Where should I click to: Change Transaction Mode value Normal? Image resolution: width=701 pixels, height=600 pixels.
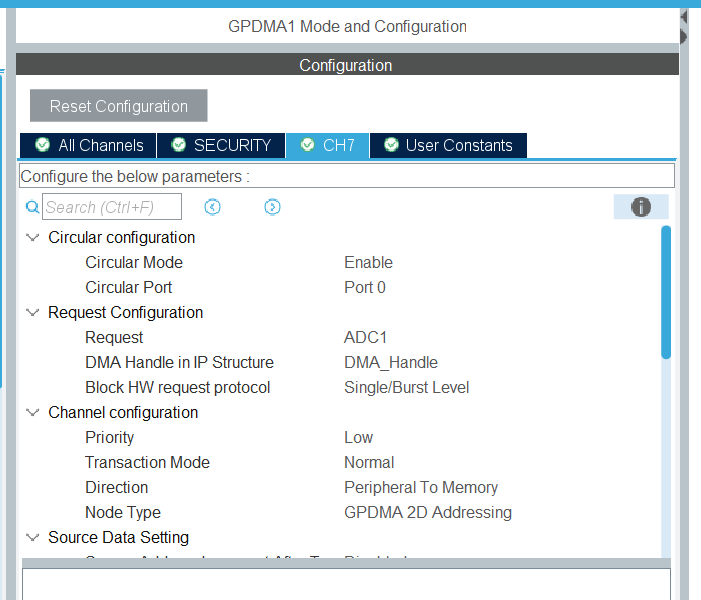click(x=369, y=463)
